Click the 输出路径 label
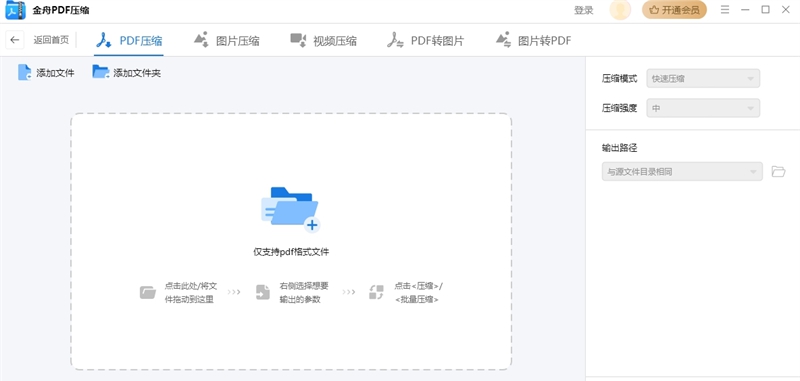Screen dimensions: 800x381 619,148
